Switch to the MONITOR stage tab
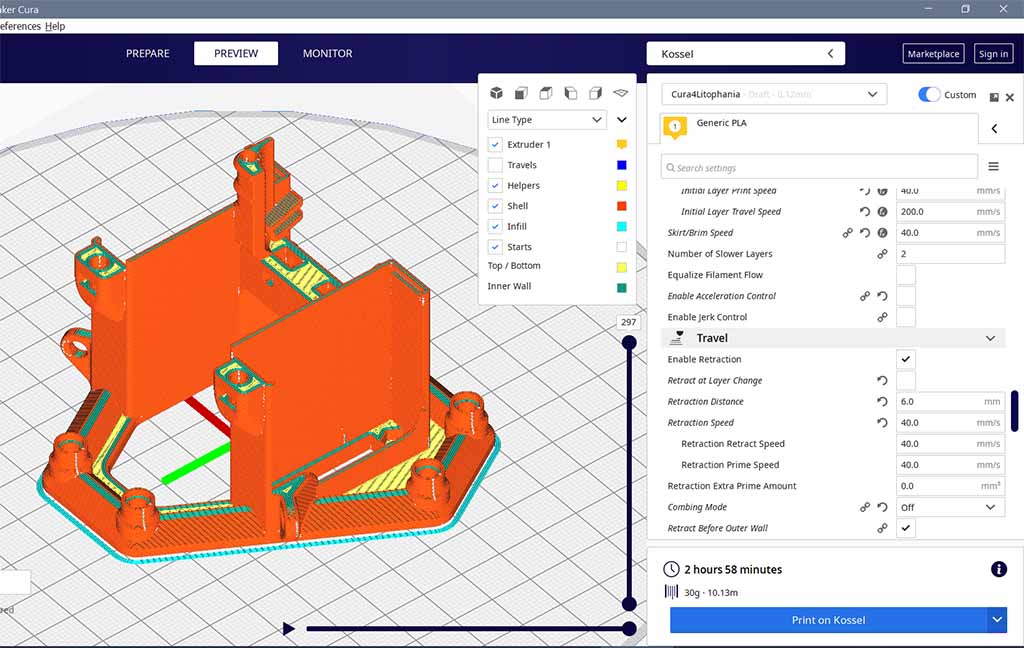 [x=327, y=54]
